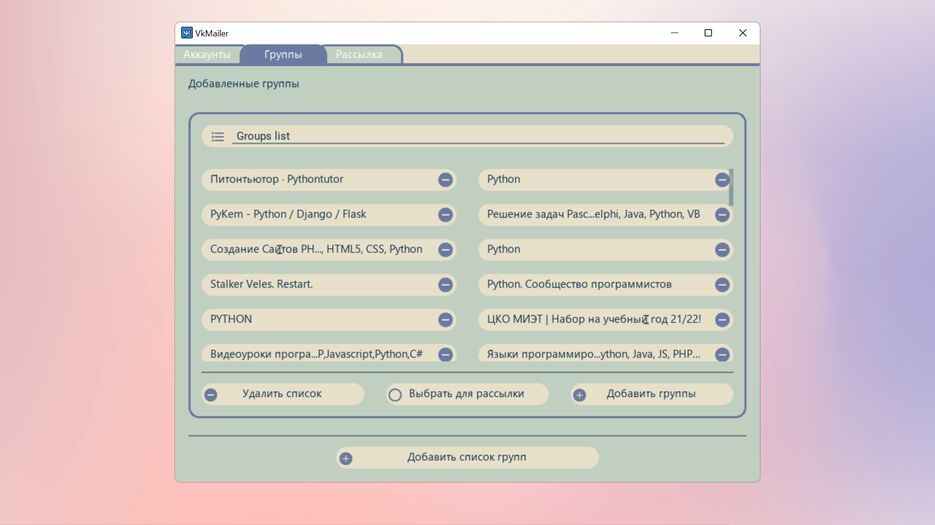Click the minus icon on Удалить список
Image resolution: width=935 pixels, height=525 pixels.
210,394
